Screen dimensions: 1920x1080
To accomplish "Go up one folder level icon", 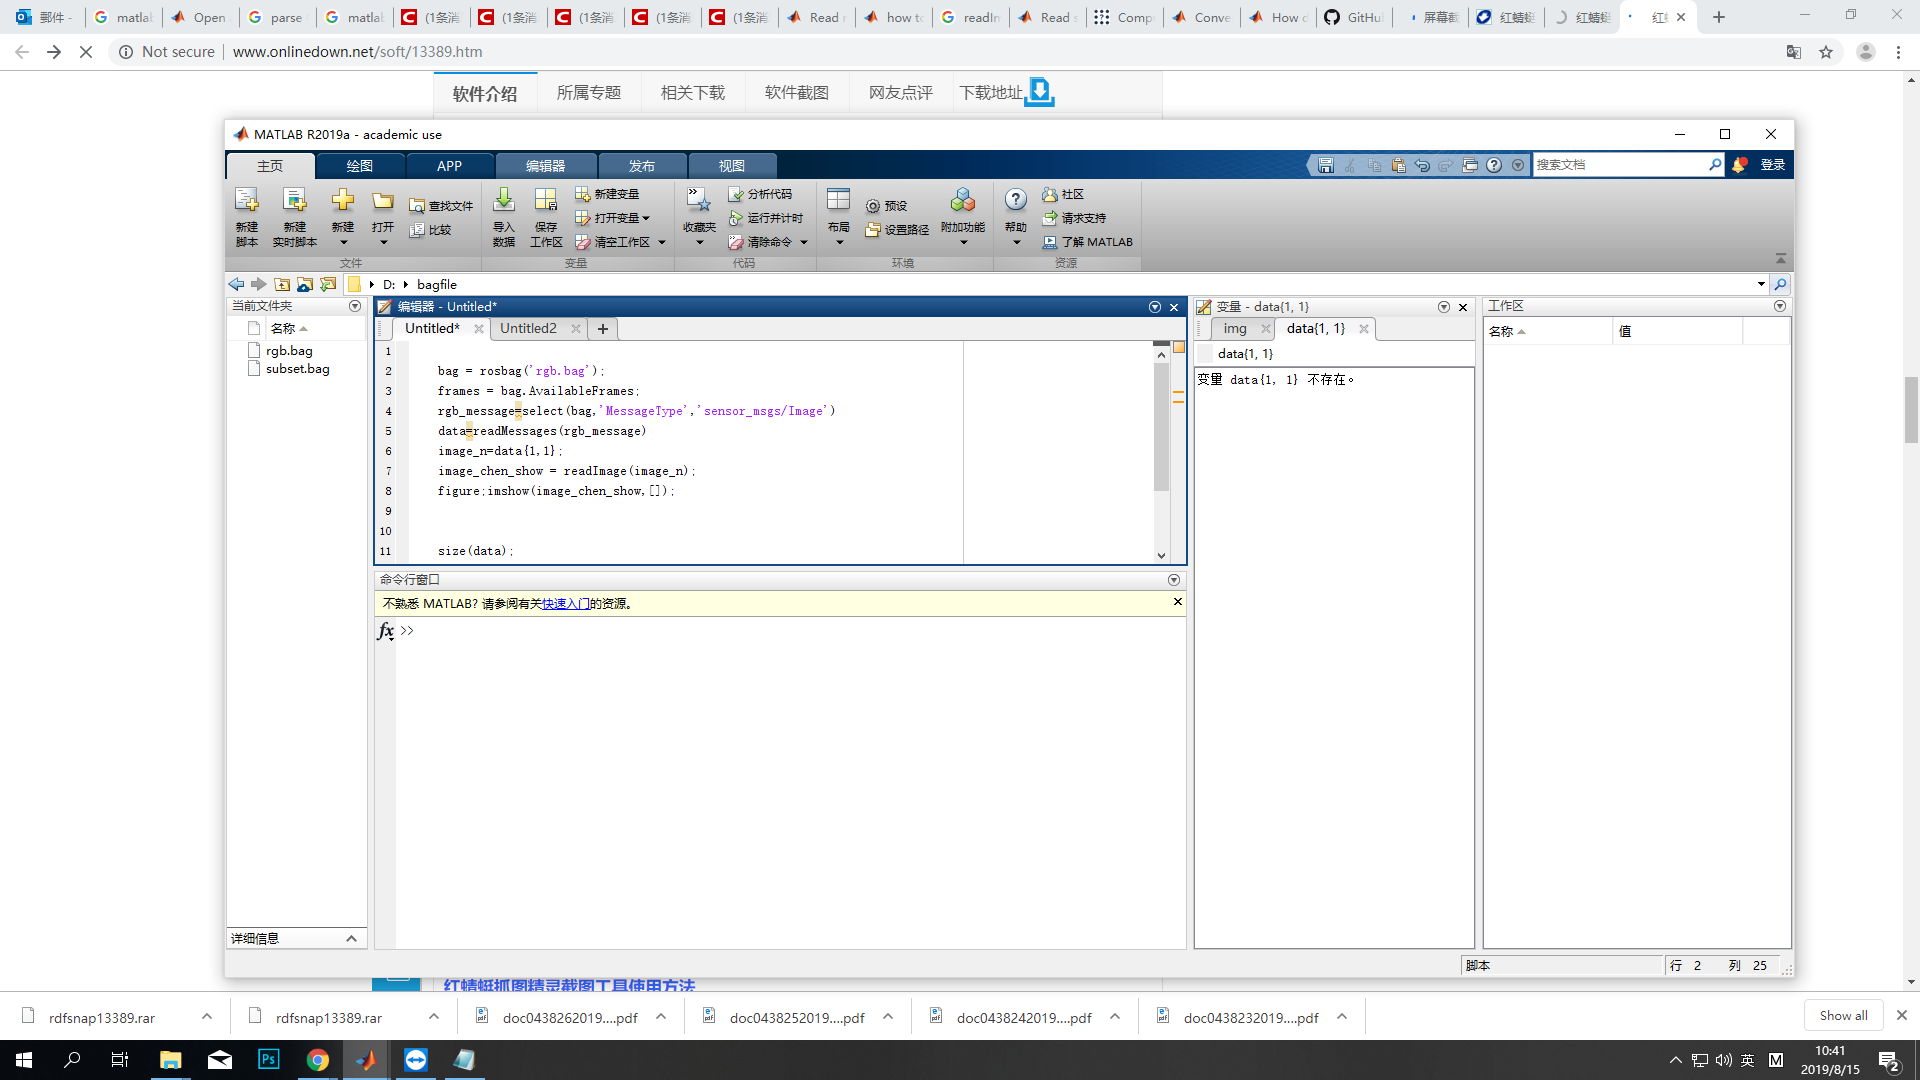I will click(282, 285).
